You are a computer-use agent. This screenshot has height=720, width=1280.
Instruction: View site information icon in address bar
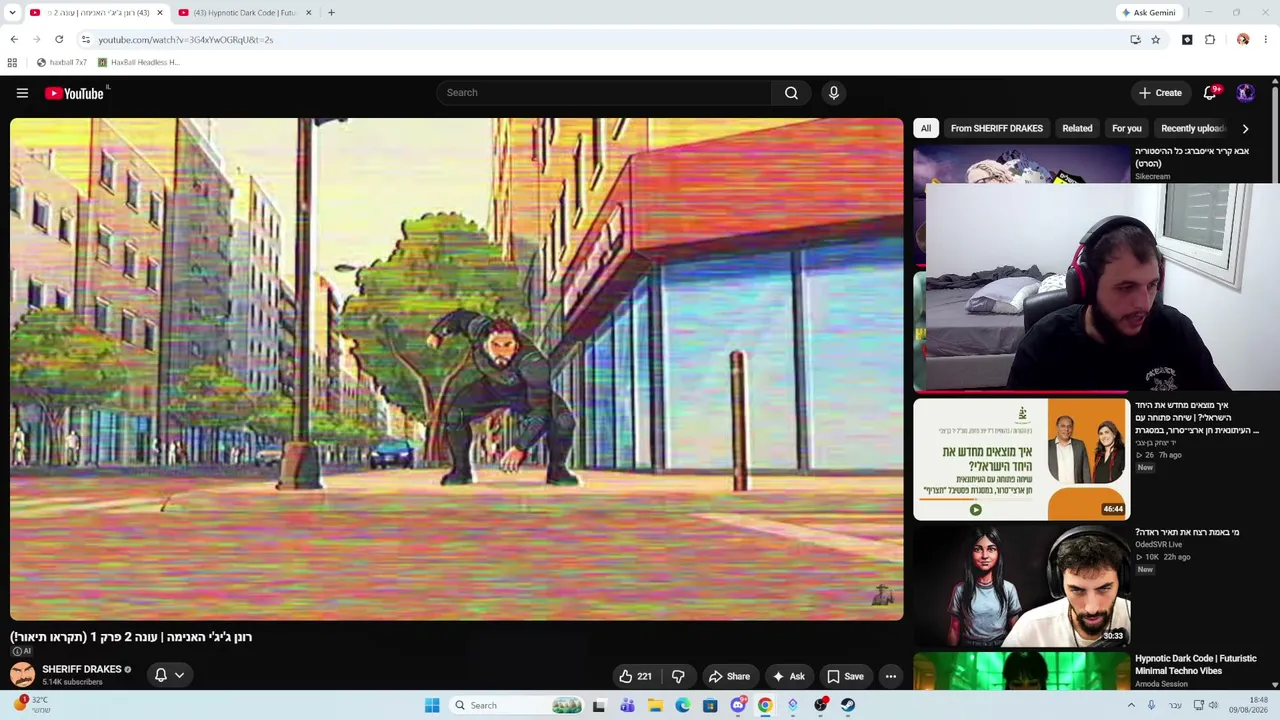(86, 40)
